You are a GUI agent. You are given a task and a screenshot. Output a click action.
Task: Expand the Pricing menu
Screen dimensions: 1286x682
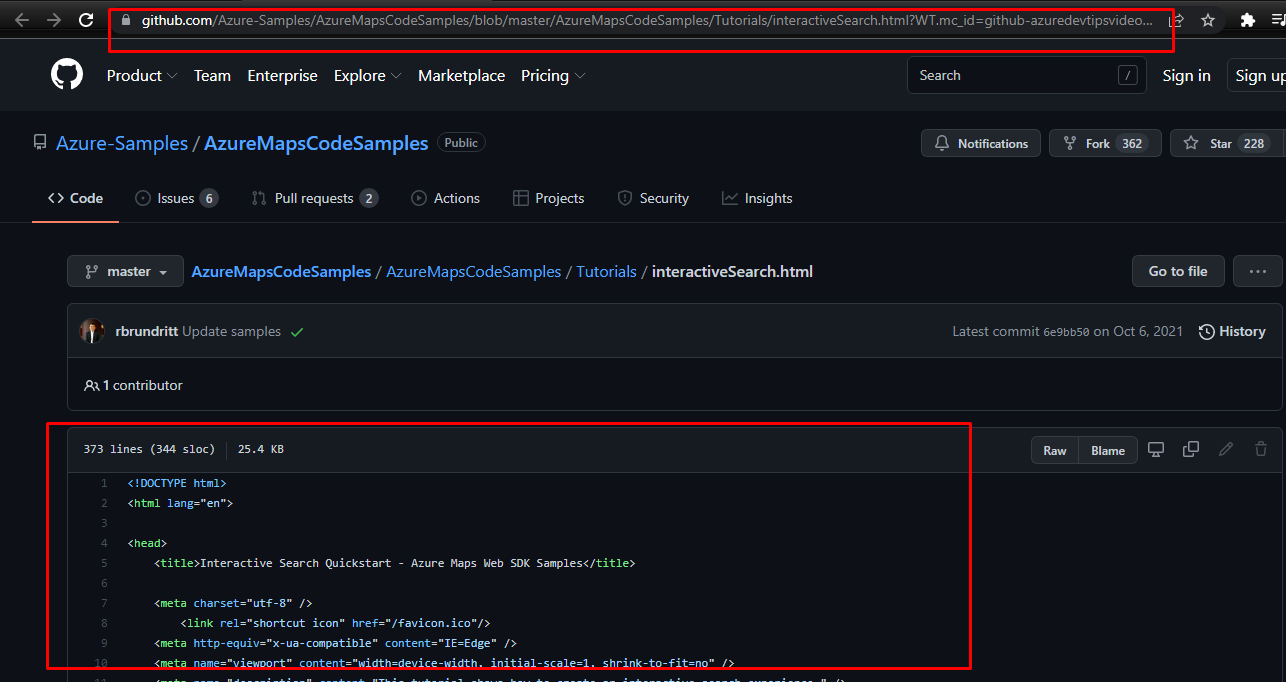(553, 76)
